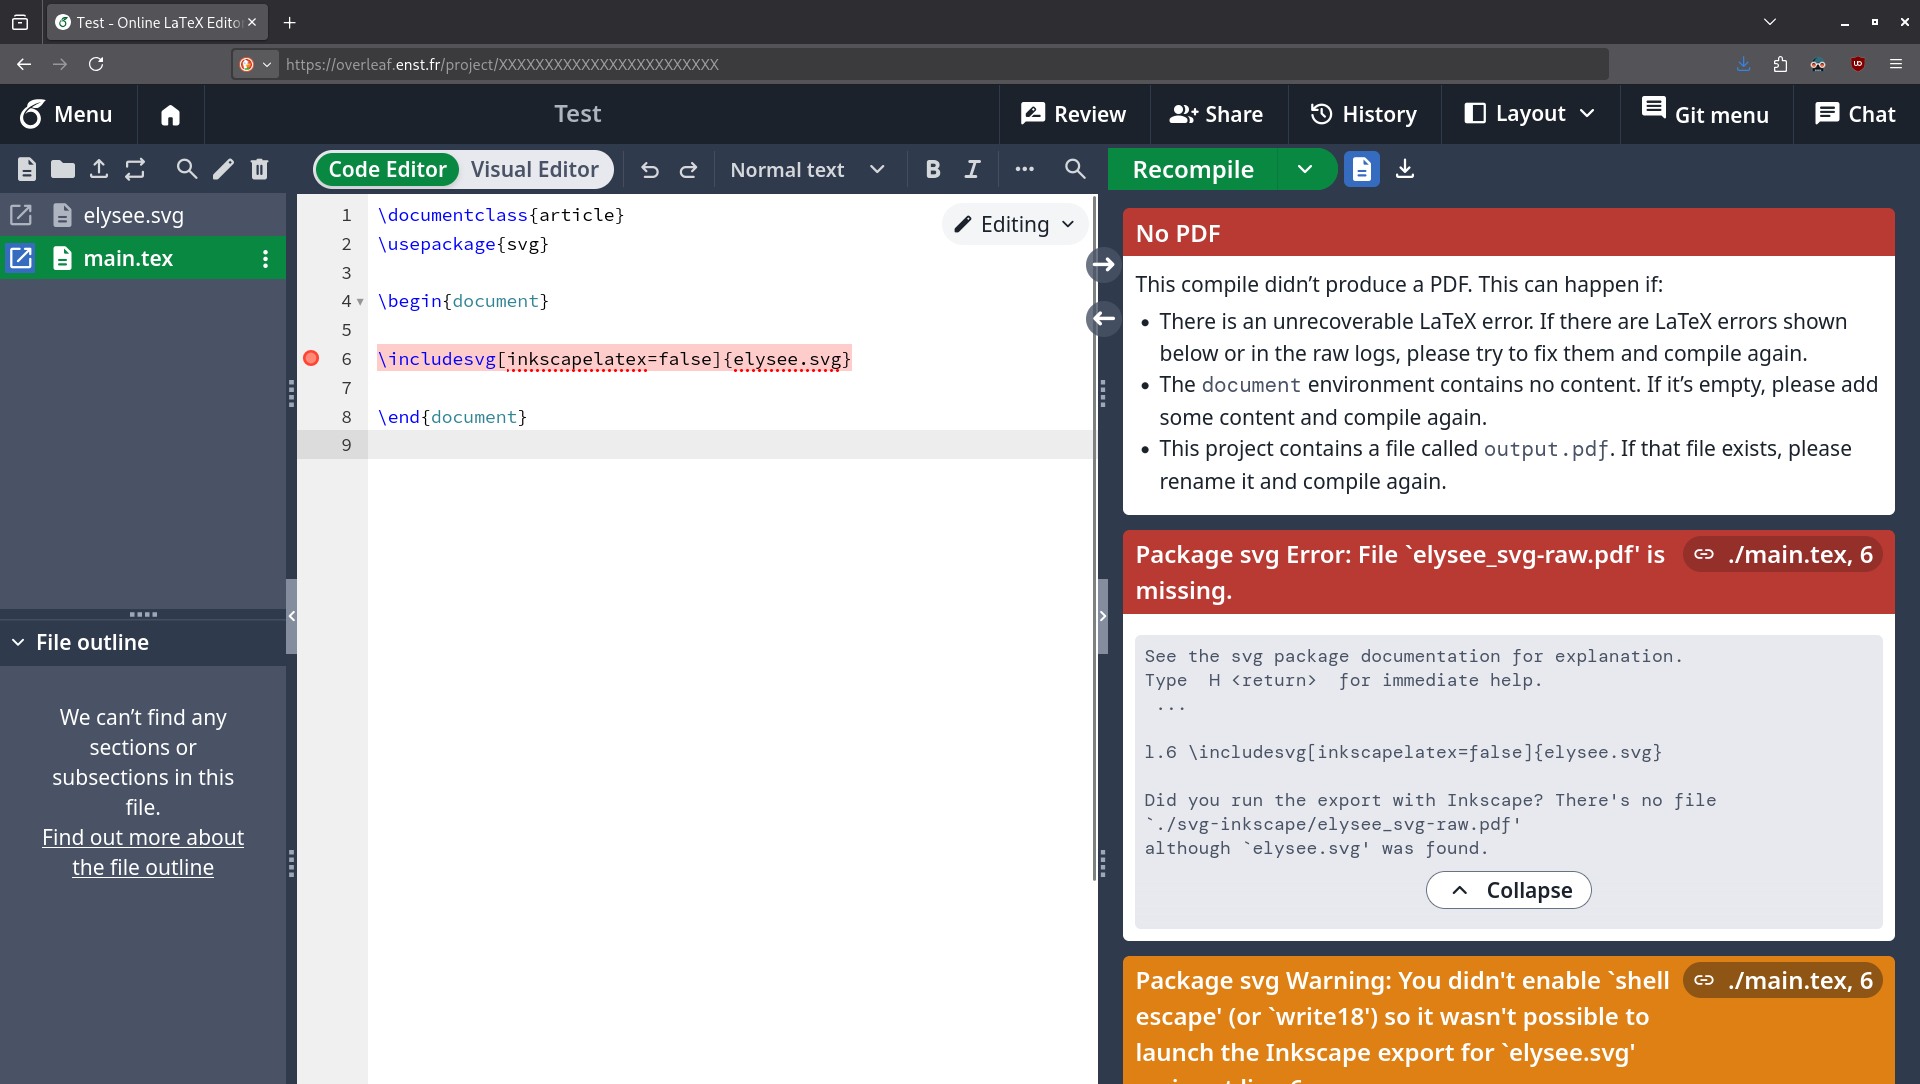Toggle the red error marker on line 6
Screen dimensions: 1920x1084
(x=311, y=359)
